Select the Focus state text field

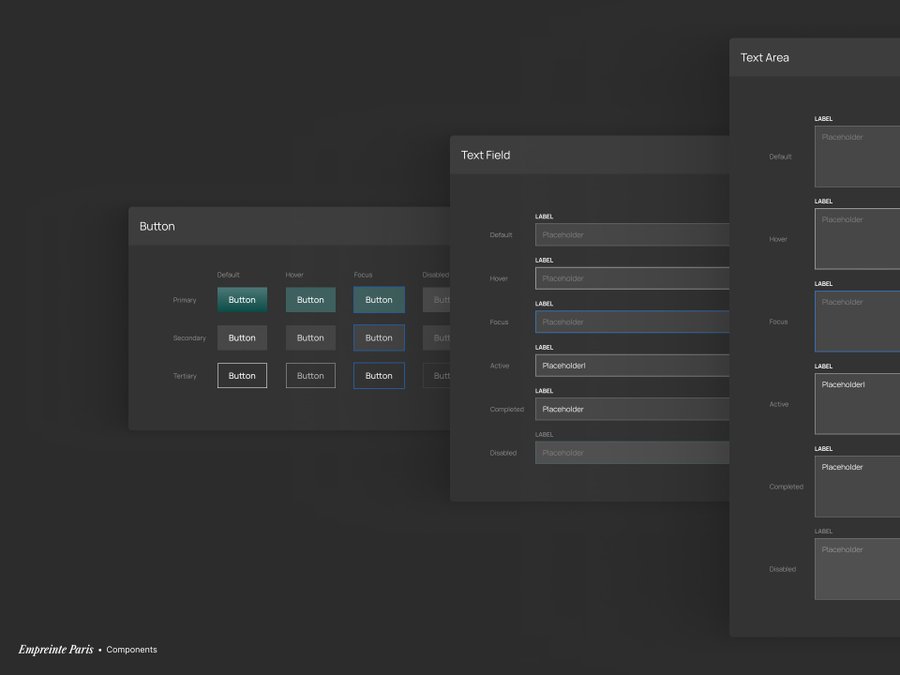click(x=632, y=322)
